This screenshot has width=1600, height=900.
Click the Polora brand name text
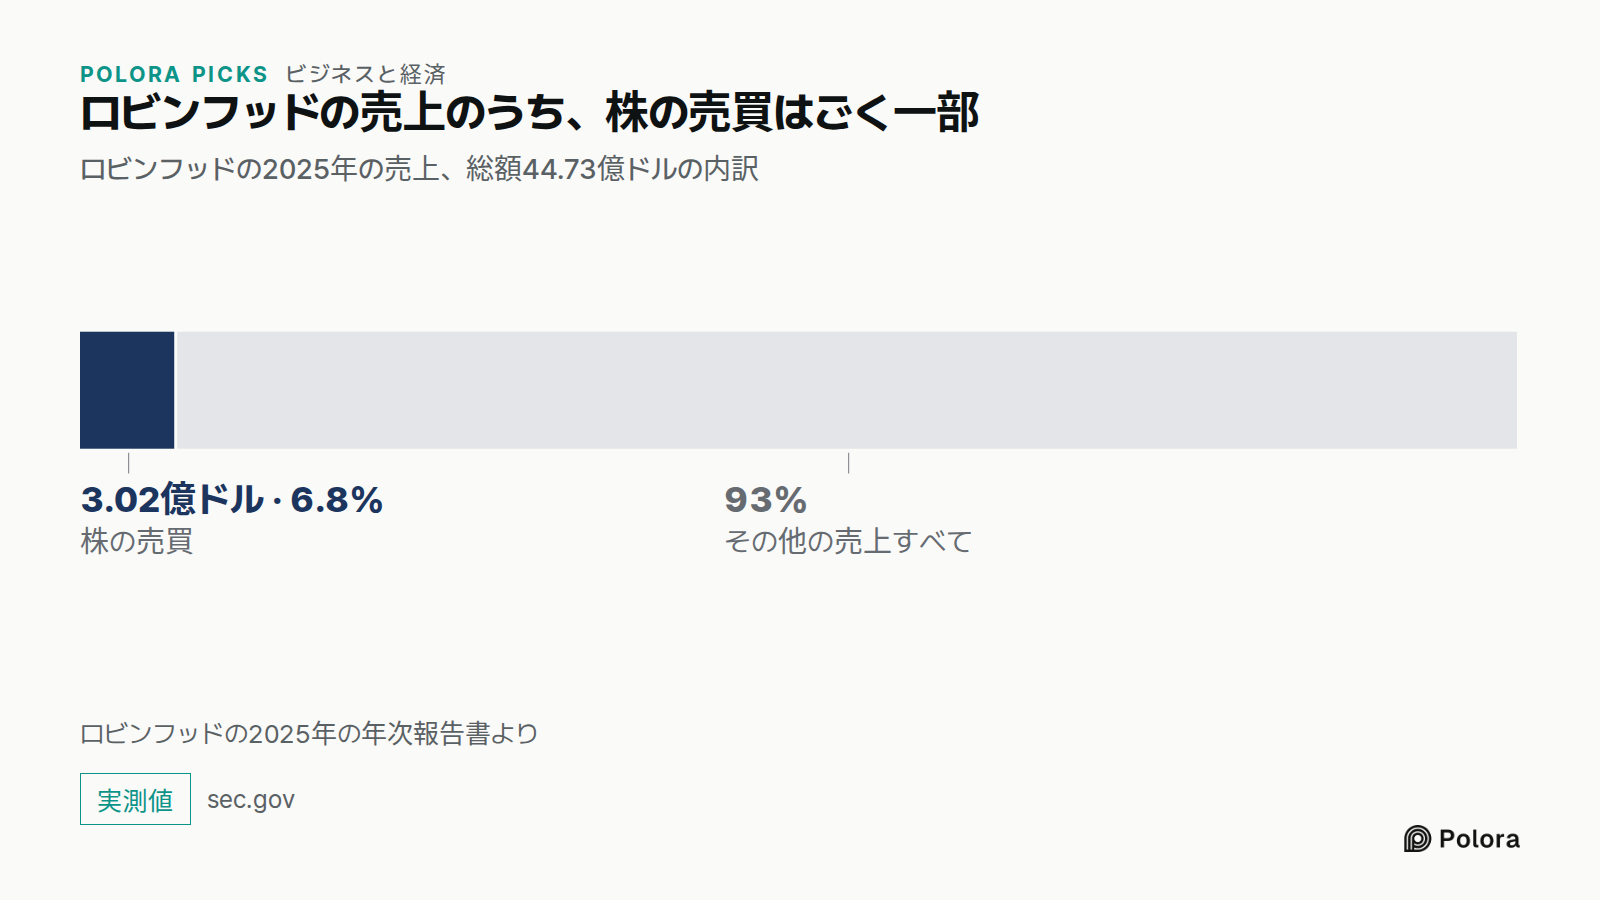1479,839
